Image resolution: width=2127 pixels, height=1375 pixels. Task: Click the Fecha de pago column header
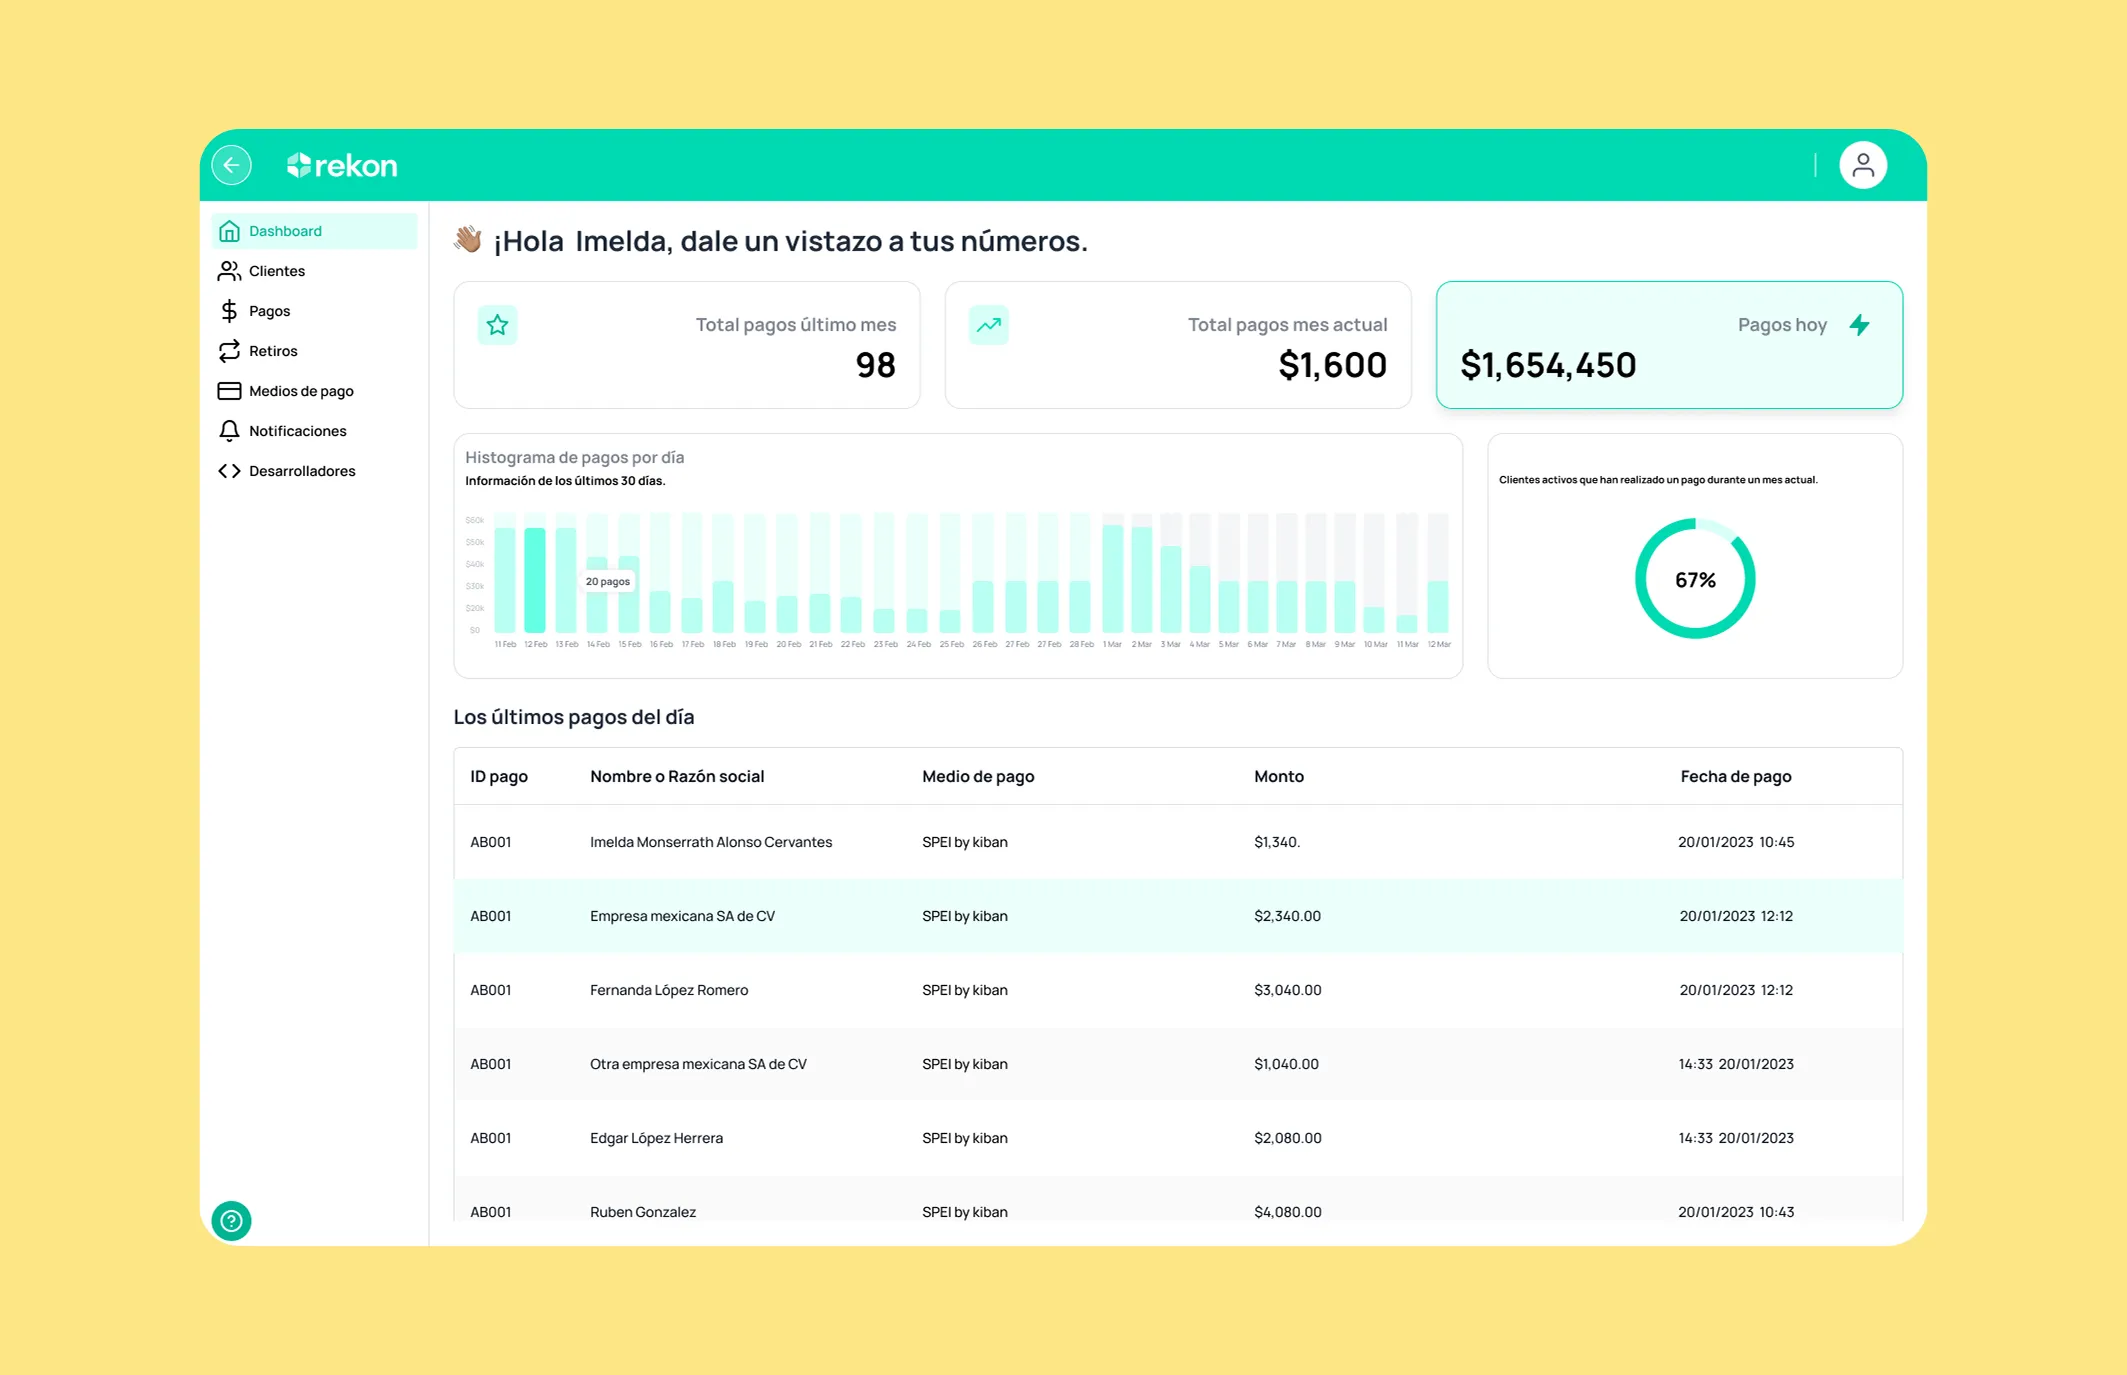click(x=1735, y=776)
